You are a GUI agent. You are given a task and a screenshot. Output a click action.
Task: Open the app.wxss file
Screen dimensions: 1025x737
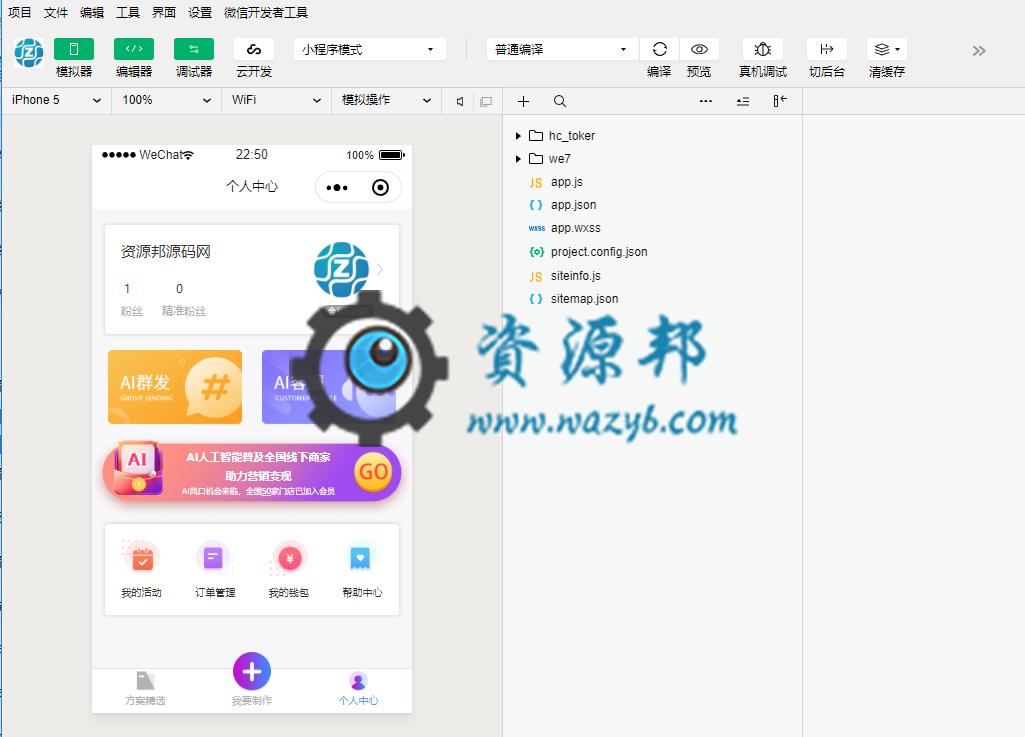click(x=575, y=228)
